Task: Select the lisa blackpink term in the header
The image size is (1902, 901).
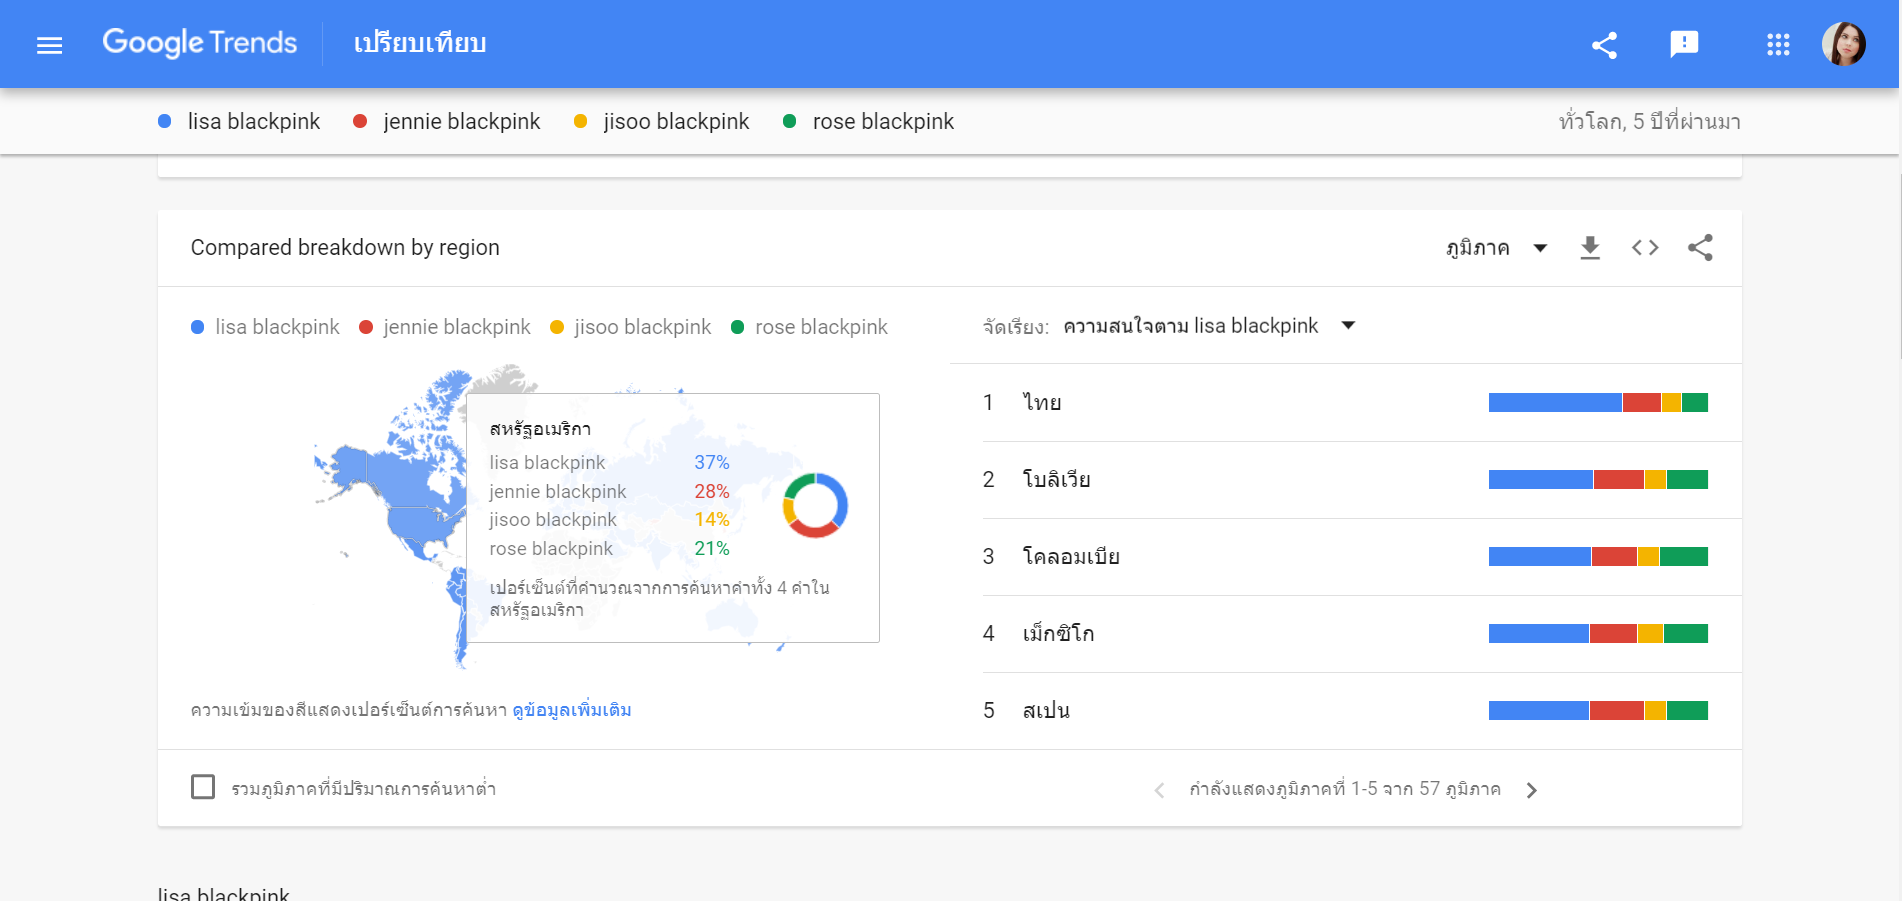Action: click(240, 121)
